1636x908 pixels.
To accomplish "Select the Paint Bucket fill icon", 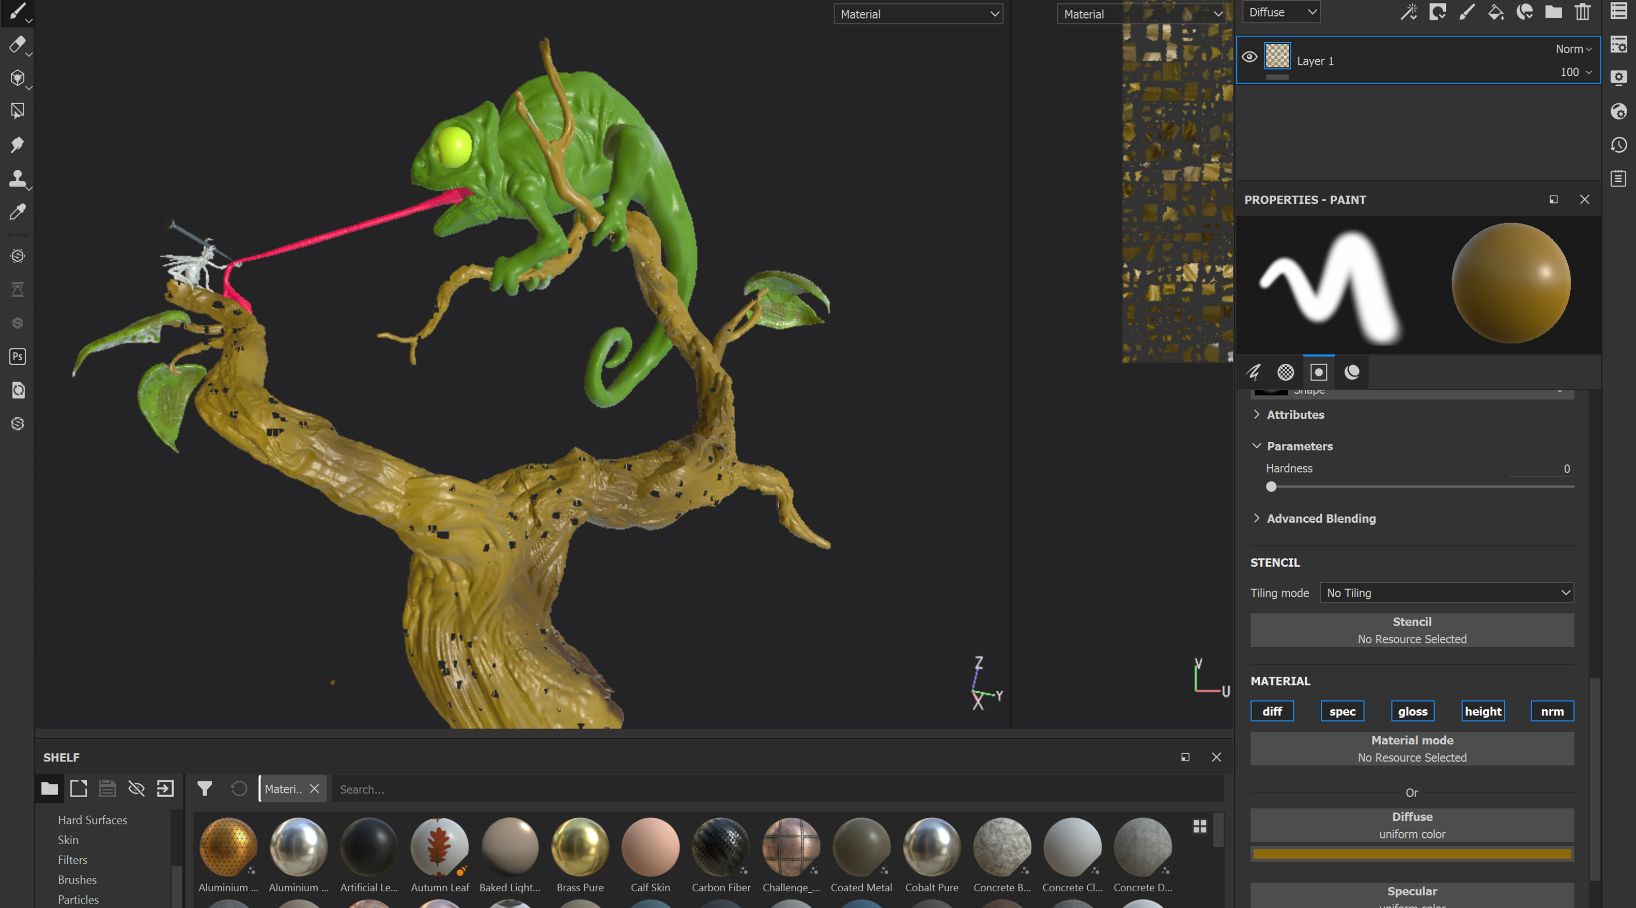I will click(1496, 12).
